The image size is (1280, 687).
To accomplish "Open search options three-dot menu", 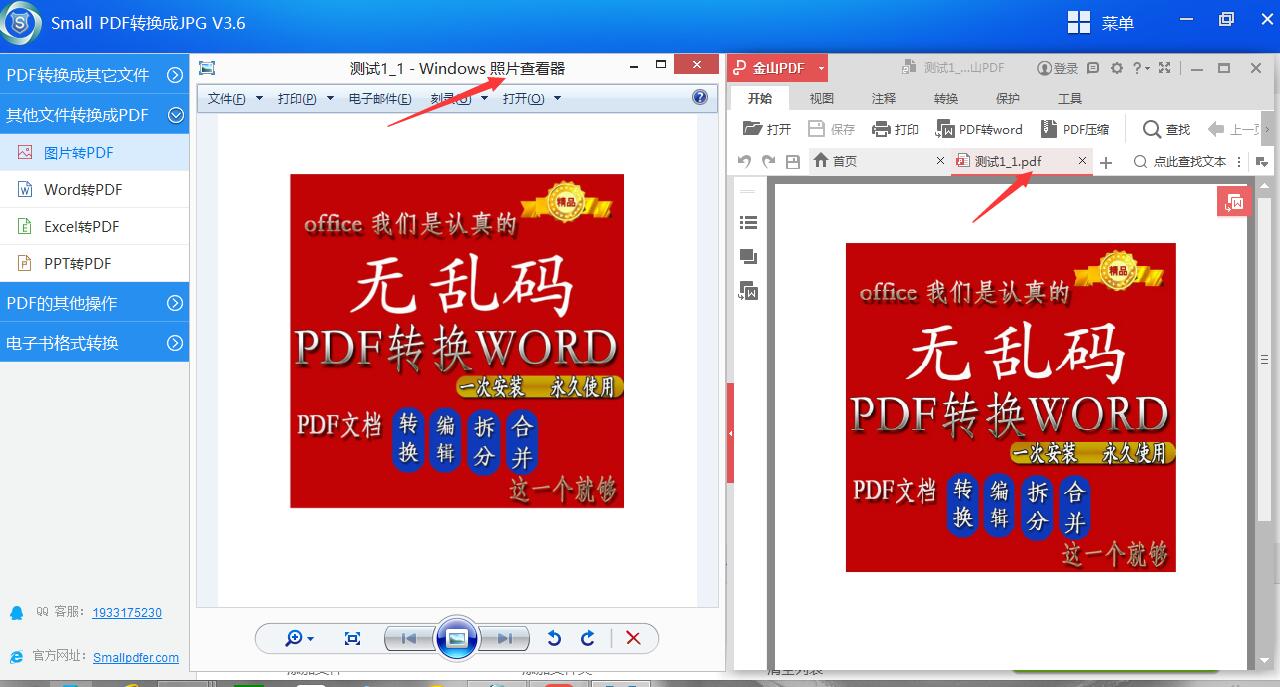I will (x=1239, y=161).
